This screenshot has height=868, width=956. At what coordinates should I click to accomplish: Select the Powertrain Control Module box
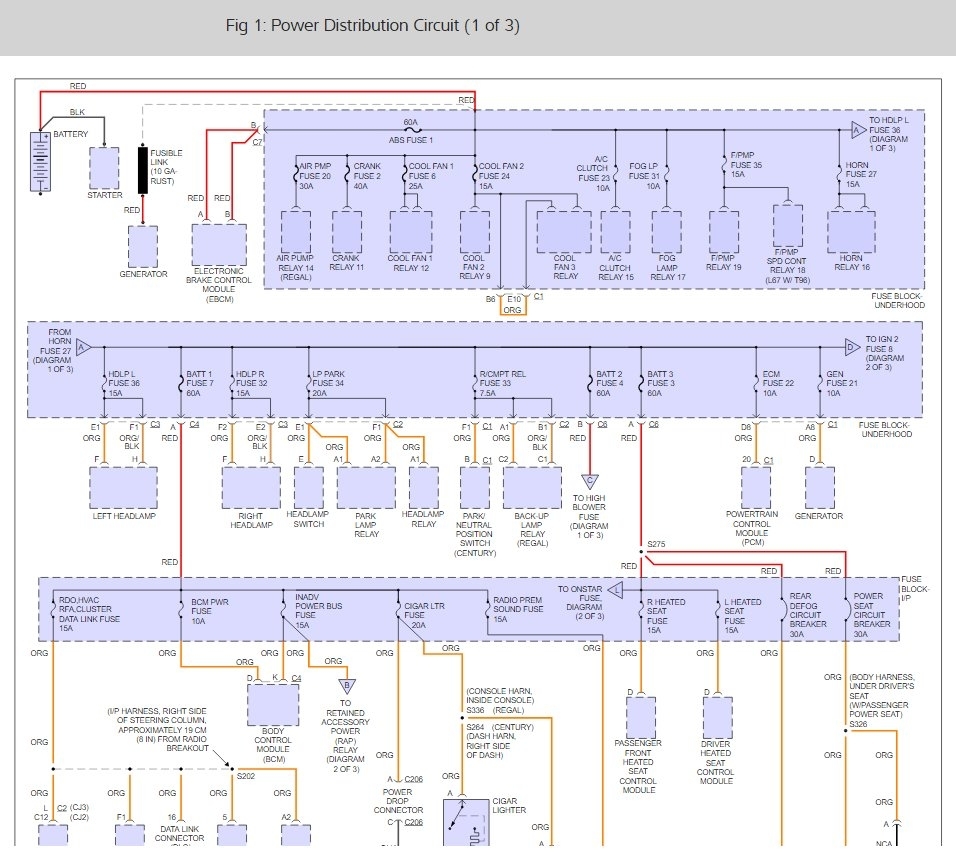click(756, 488)
